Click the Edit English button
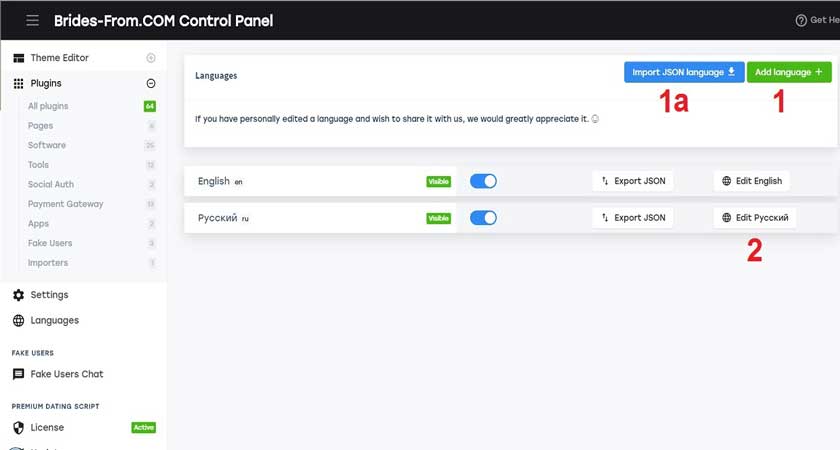Image resolution: width=840 pixels, height=450 pixels. coord(752,181)
